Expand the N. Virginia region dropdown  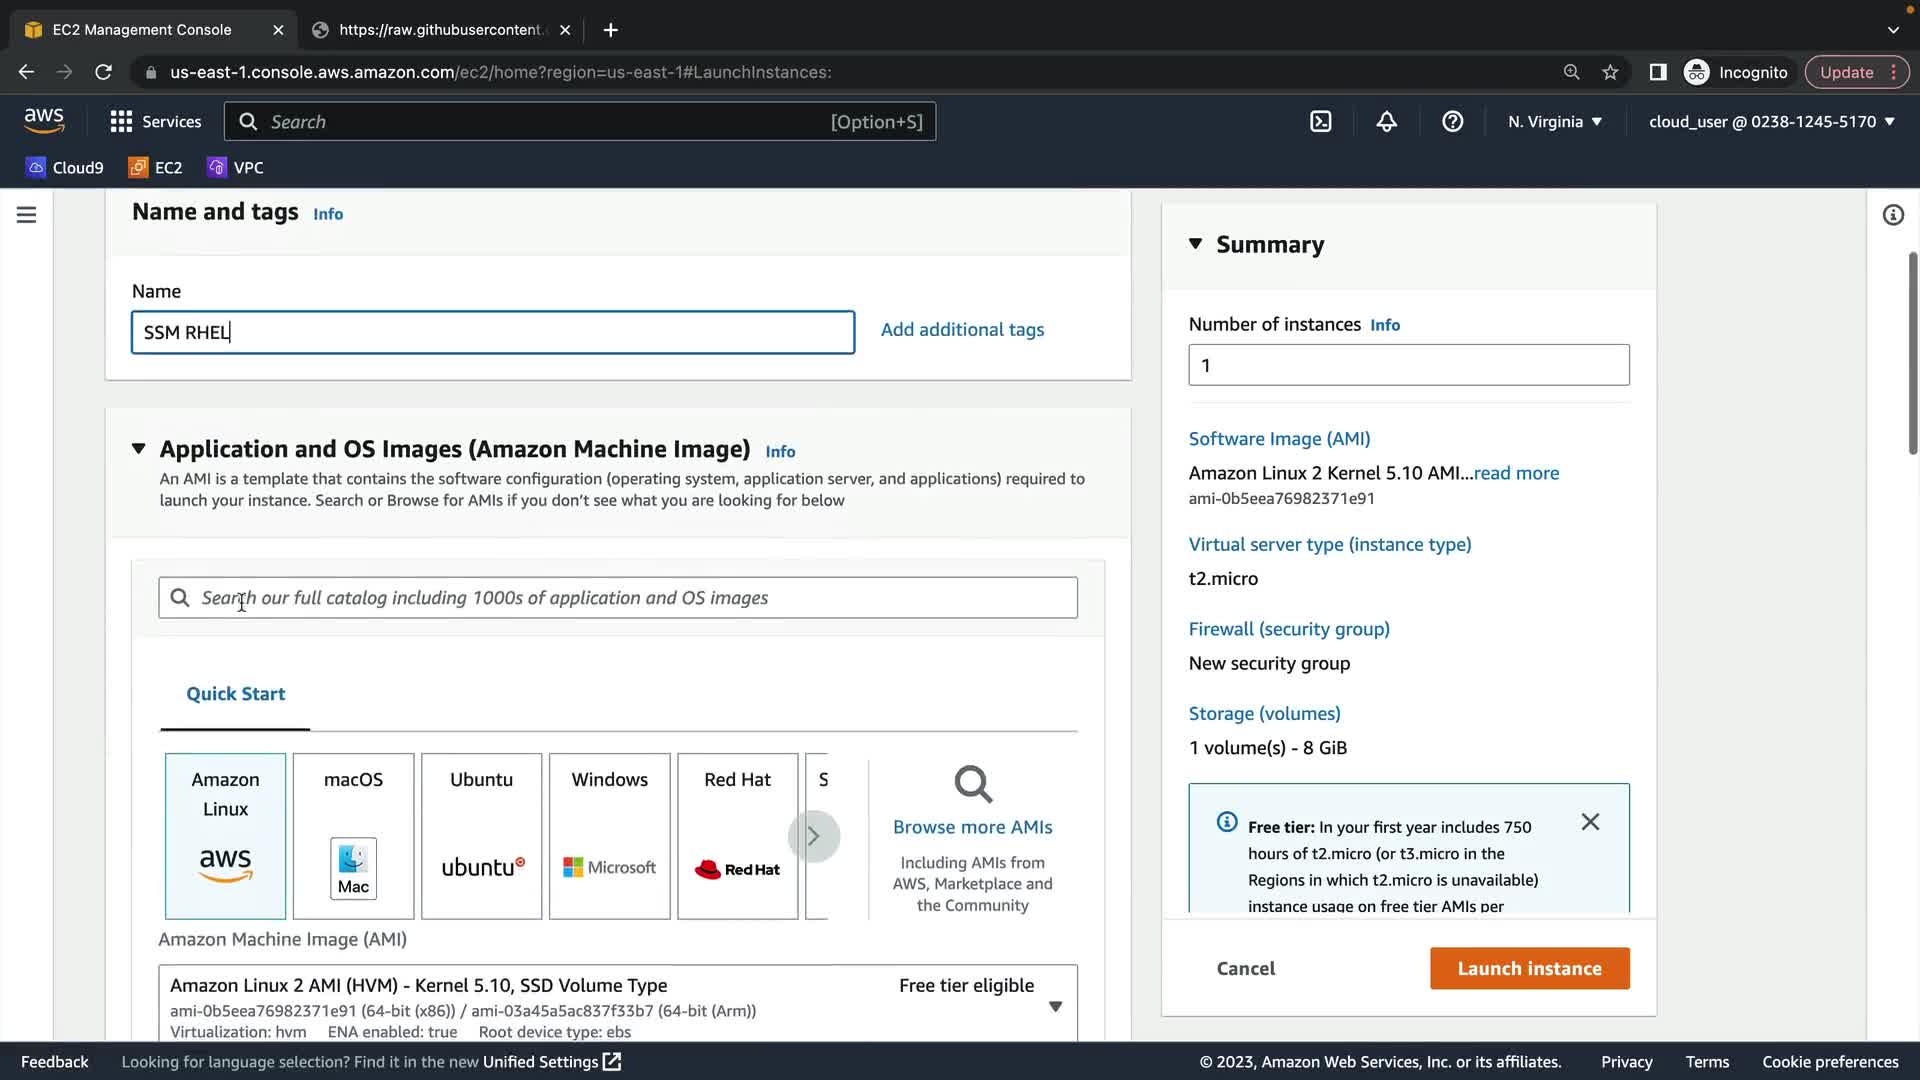(x=1554, y=122)
